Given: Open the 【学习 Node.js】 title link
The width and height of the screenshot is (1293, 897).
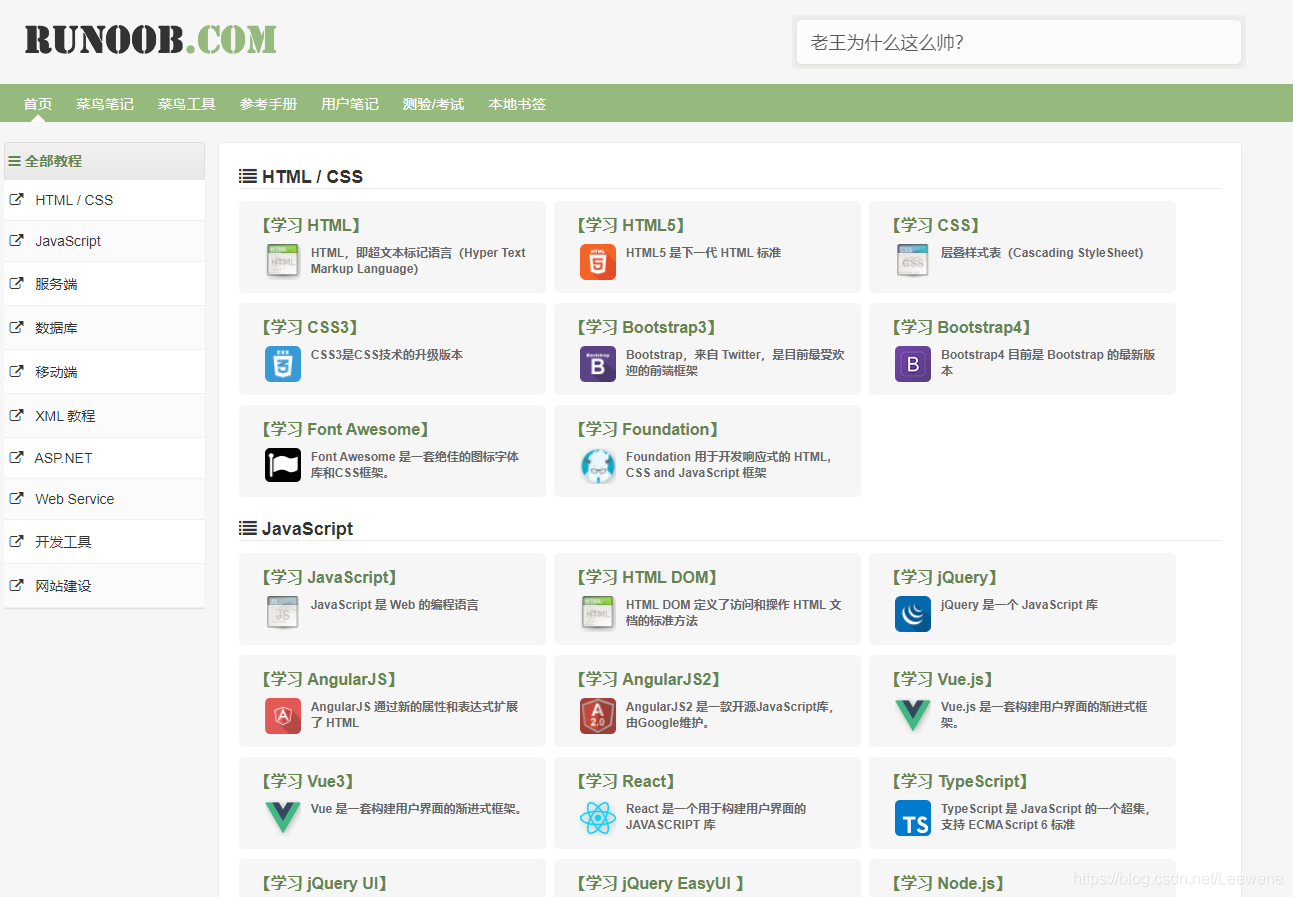Looking at the screenshot, I should pyautogui.click(x=948, y=883).
